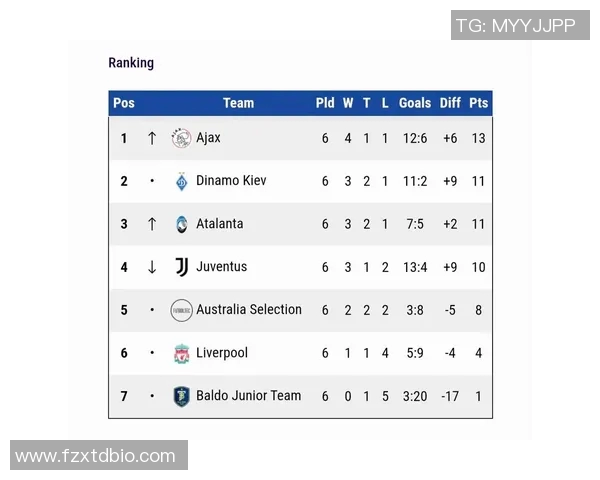Click the Diff column header

tap(450, 103)
